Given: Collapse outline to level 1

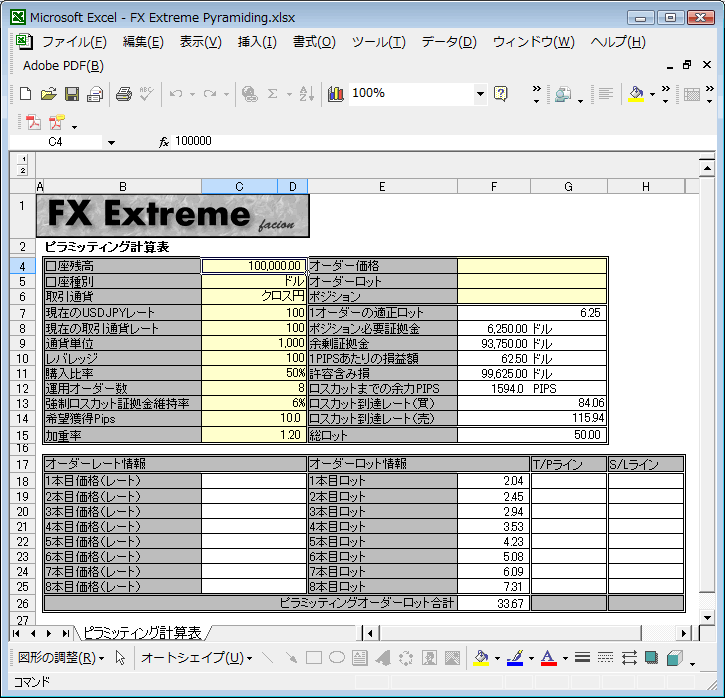Looking at the screenshot, I should (24, 159).
